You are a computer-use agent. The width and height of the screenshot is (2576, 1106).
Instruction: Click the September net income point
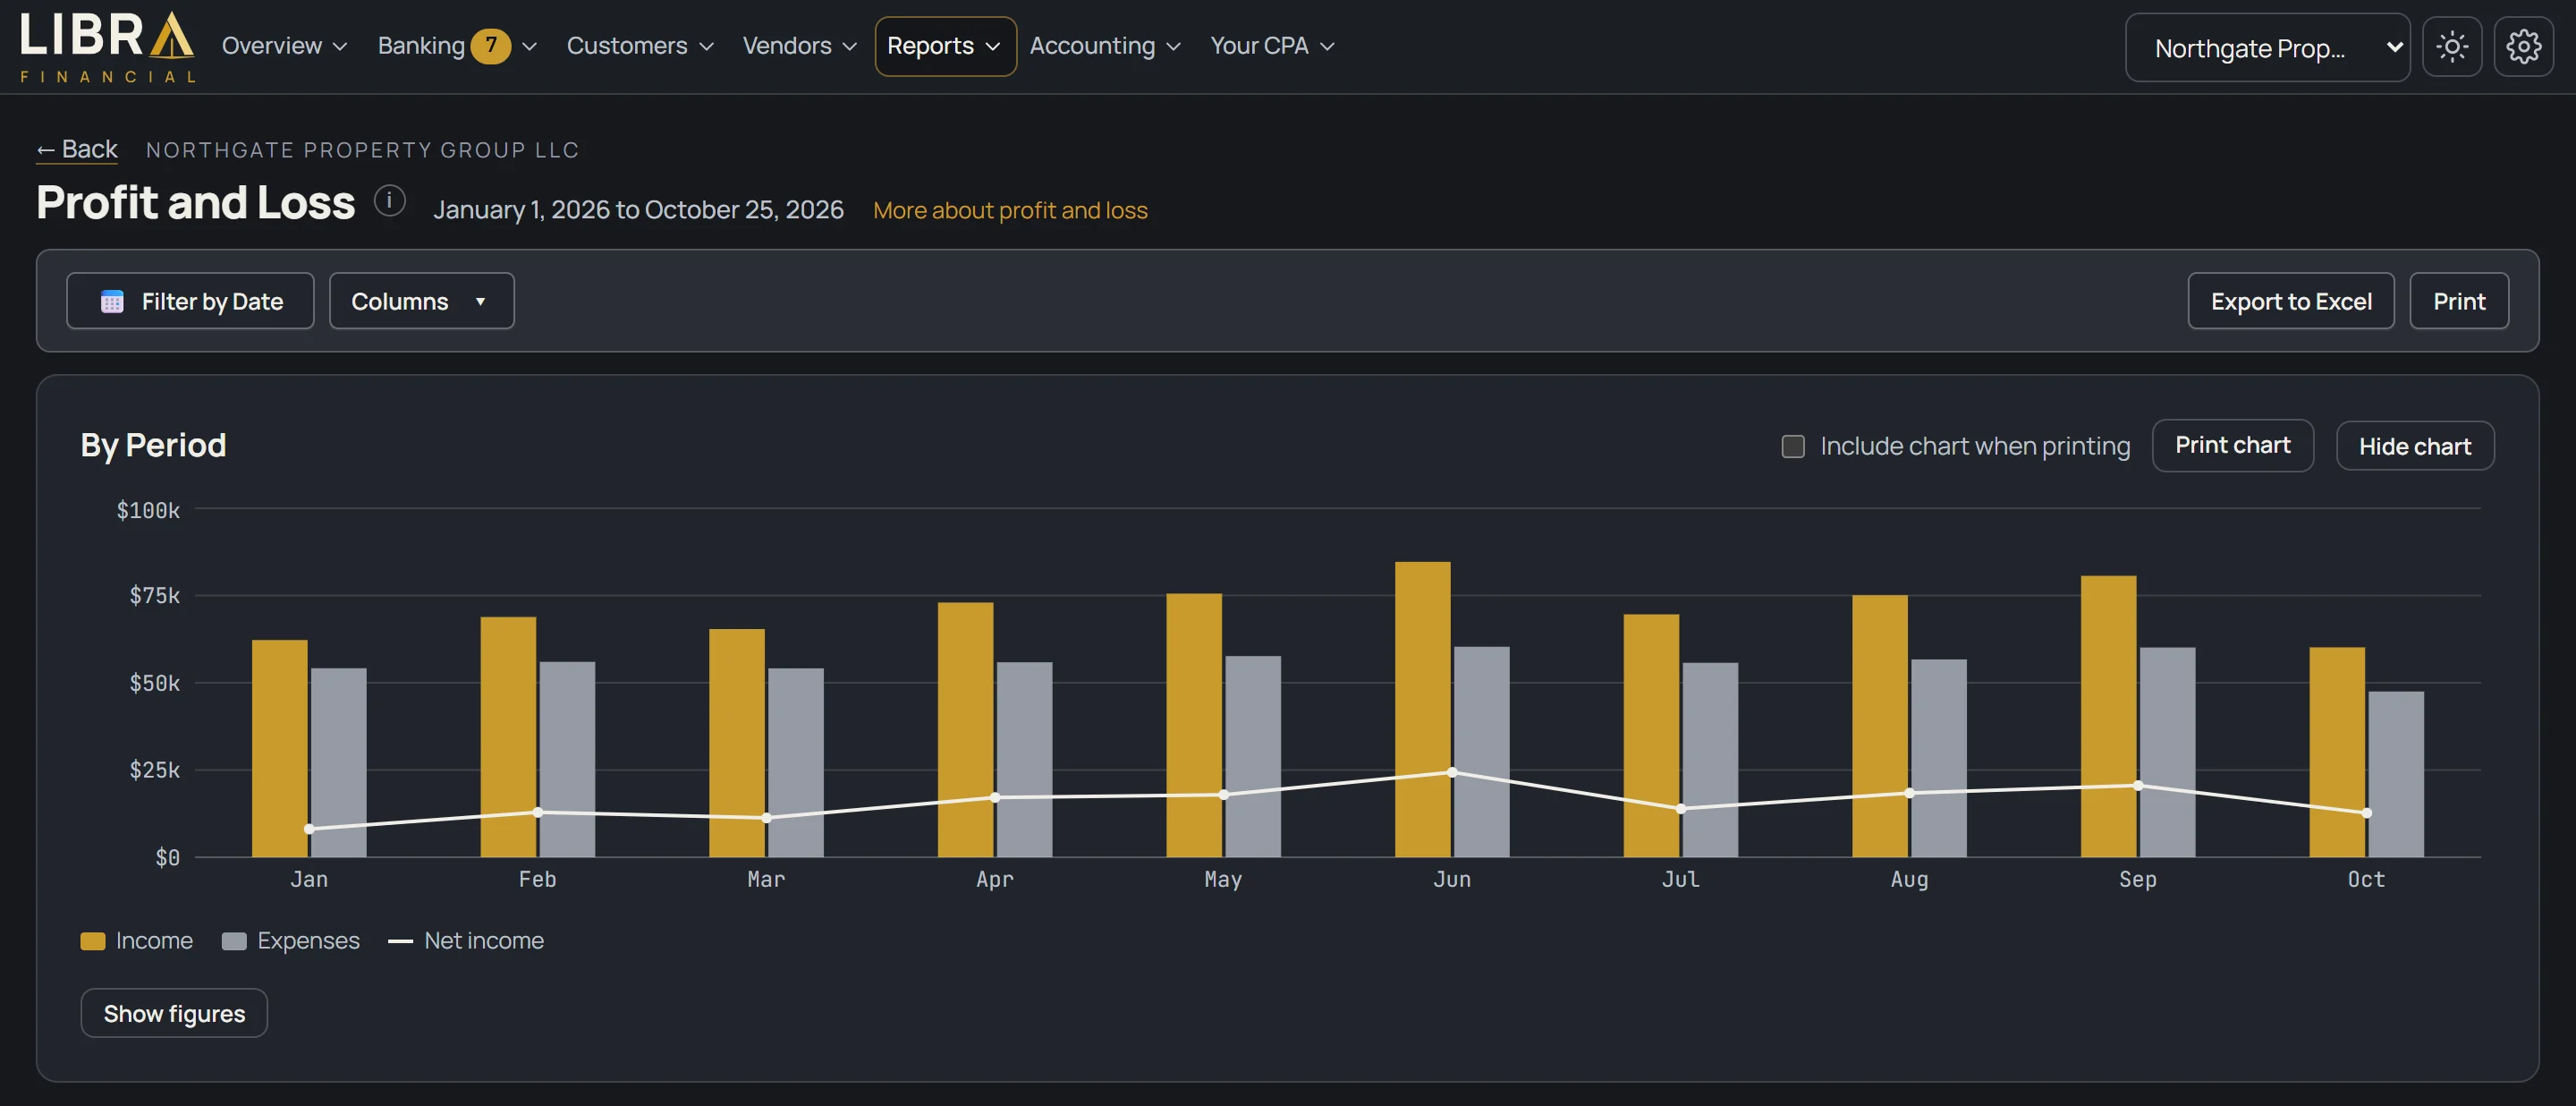(x=2138, y=785)
